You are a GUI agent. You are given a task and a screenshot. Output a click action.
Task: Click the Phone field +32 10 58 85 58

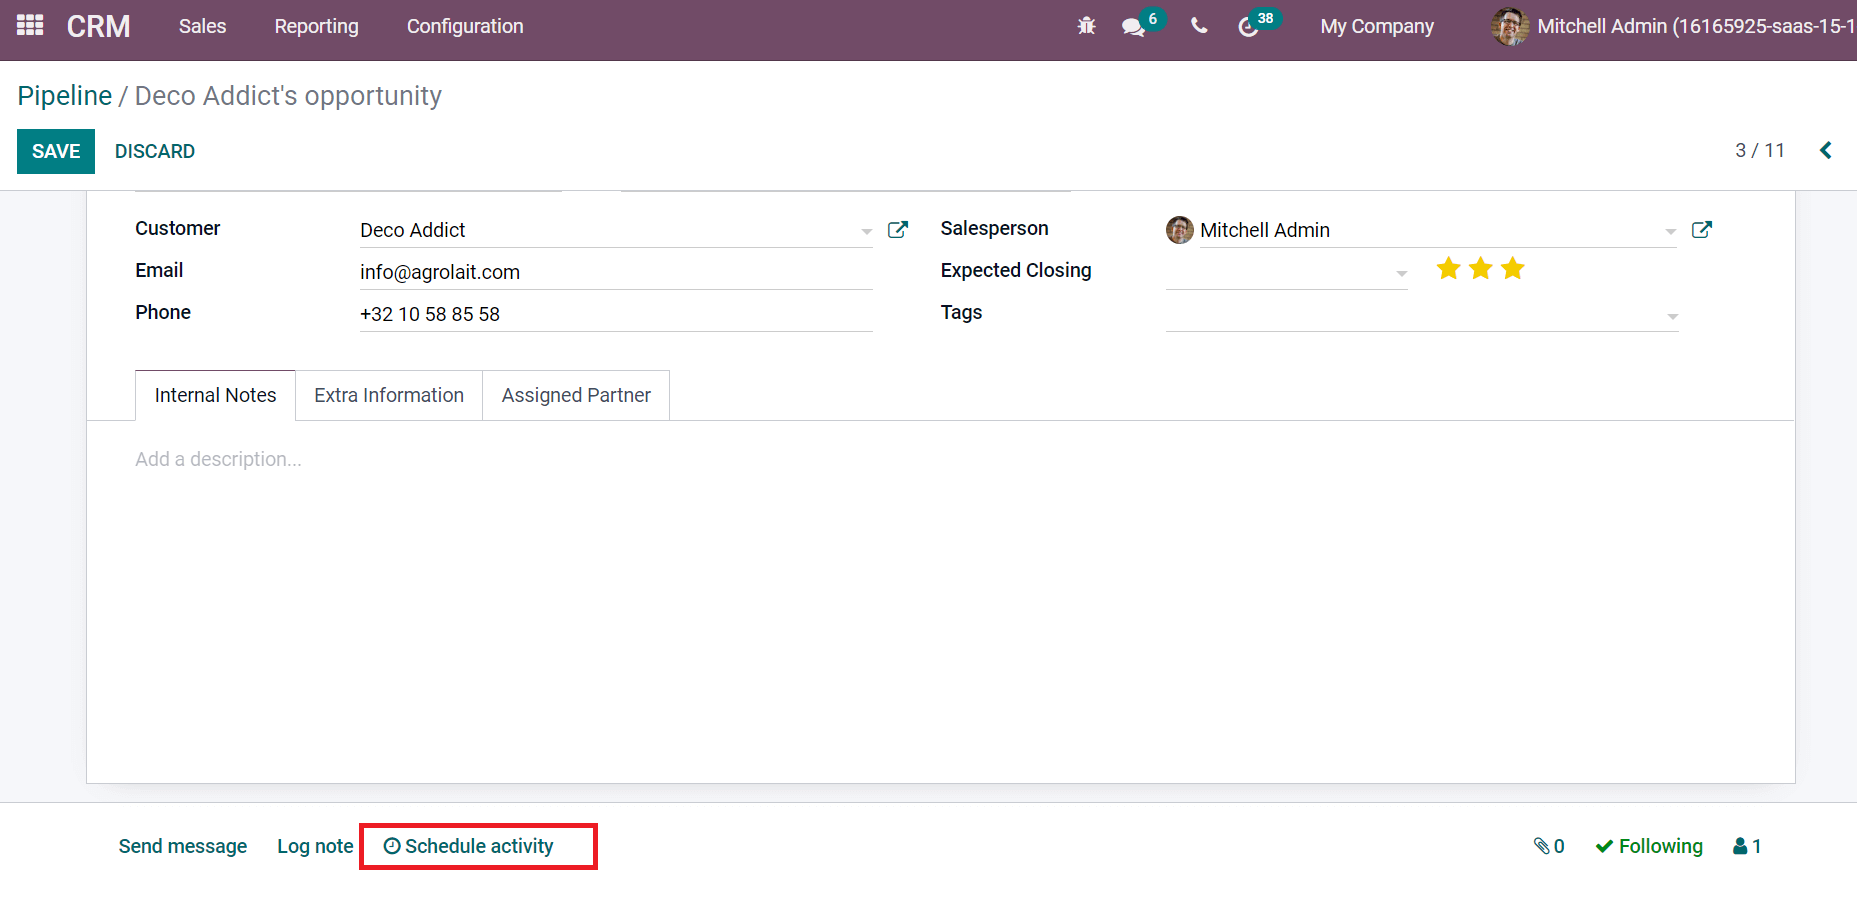point(616,314)
